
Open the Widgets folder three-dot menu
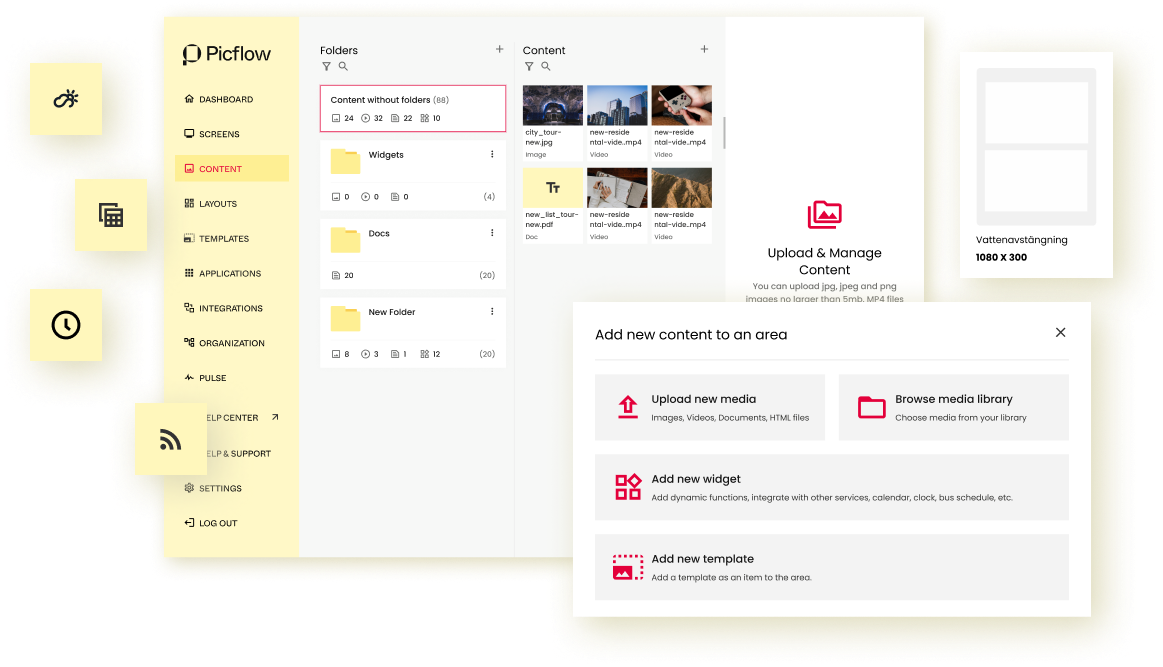coord(492,155)
